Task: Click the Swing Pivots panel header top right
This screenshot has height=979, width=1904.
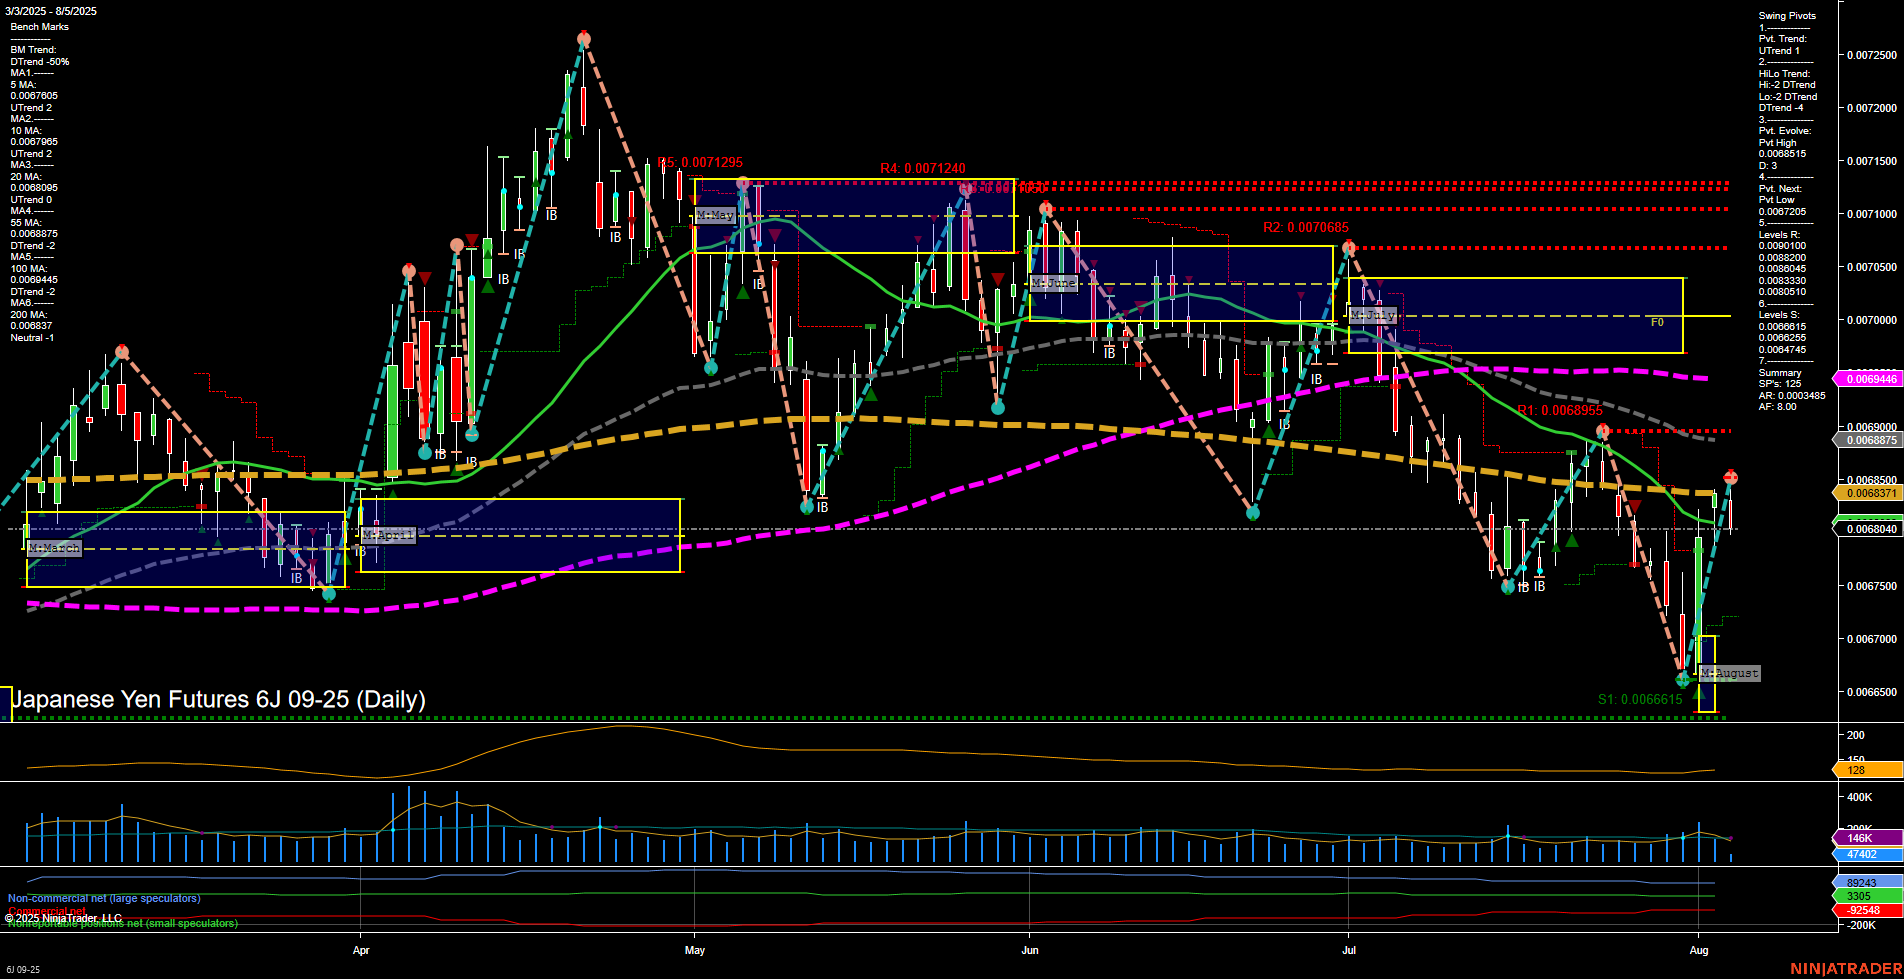Action: (1787, 15)
